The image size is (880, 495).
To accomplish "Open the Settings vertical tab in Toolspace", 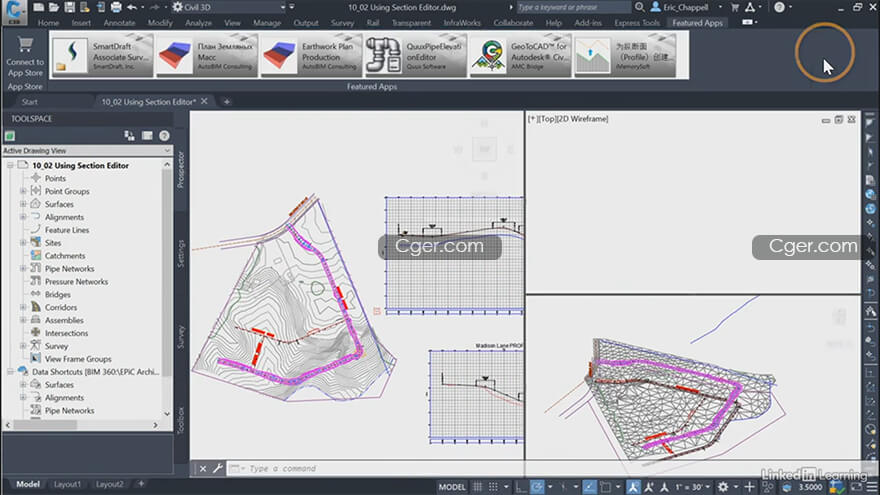I will pos(181,254).
